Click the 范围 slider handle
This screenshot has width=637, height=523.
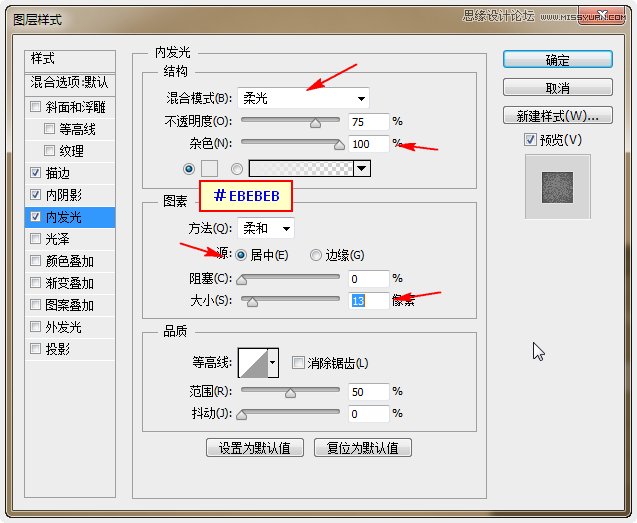(290, 393)
